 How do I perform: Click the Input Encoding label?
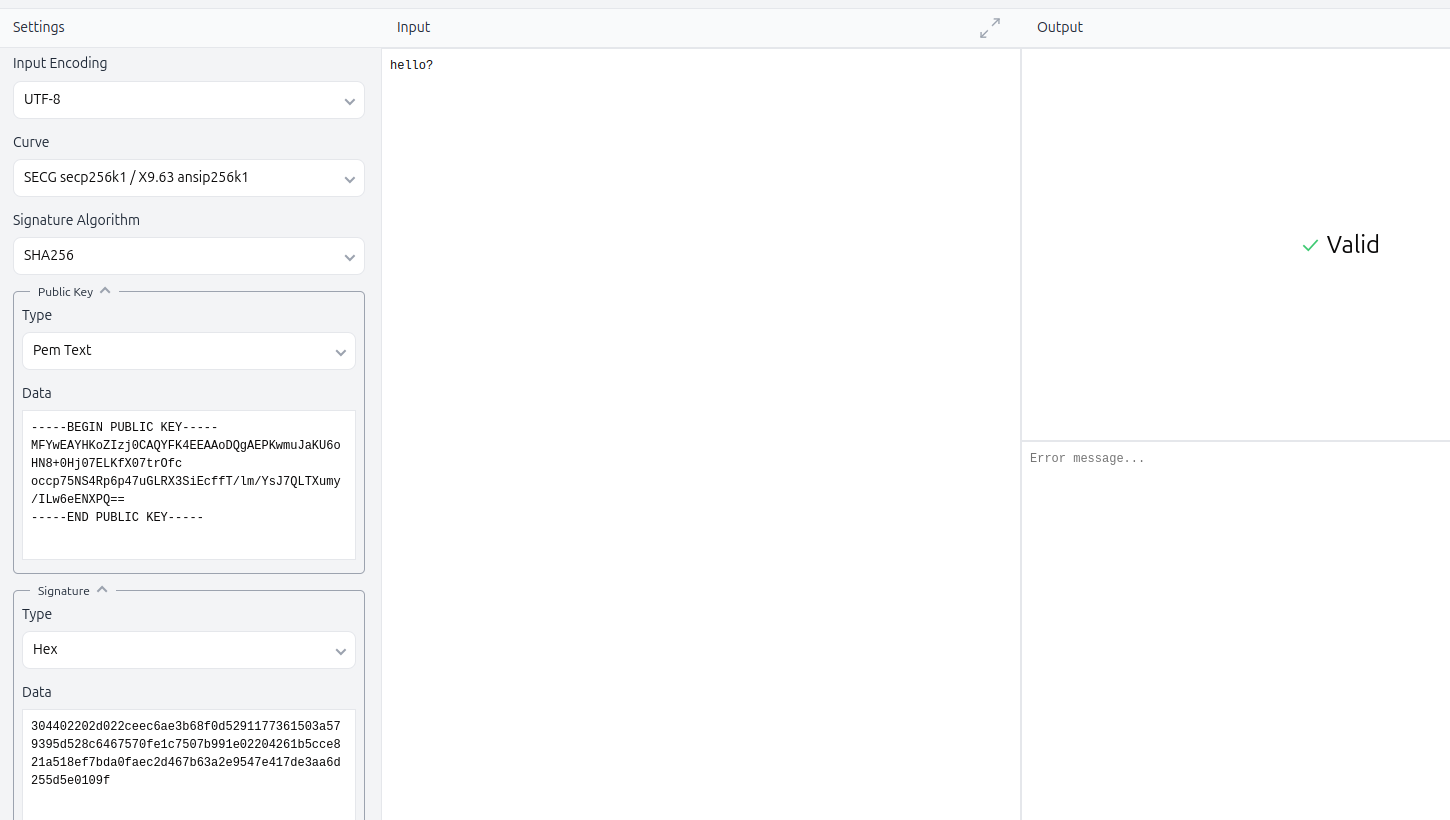pos(60,63)
